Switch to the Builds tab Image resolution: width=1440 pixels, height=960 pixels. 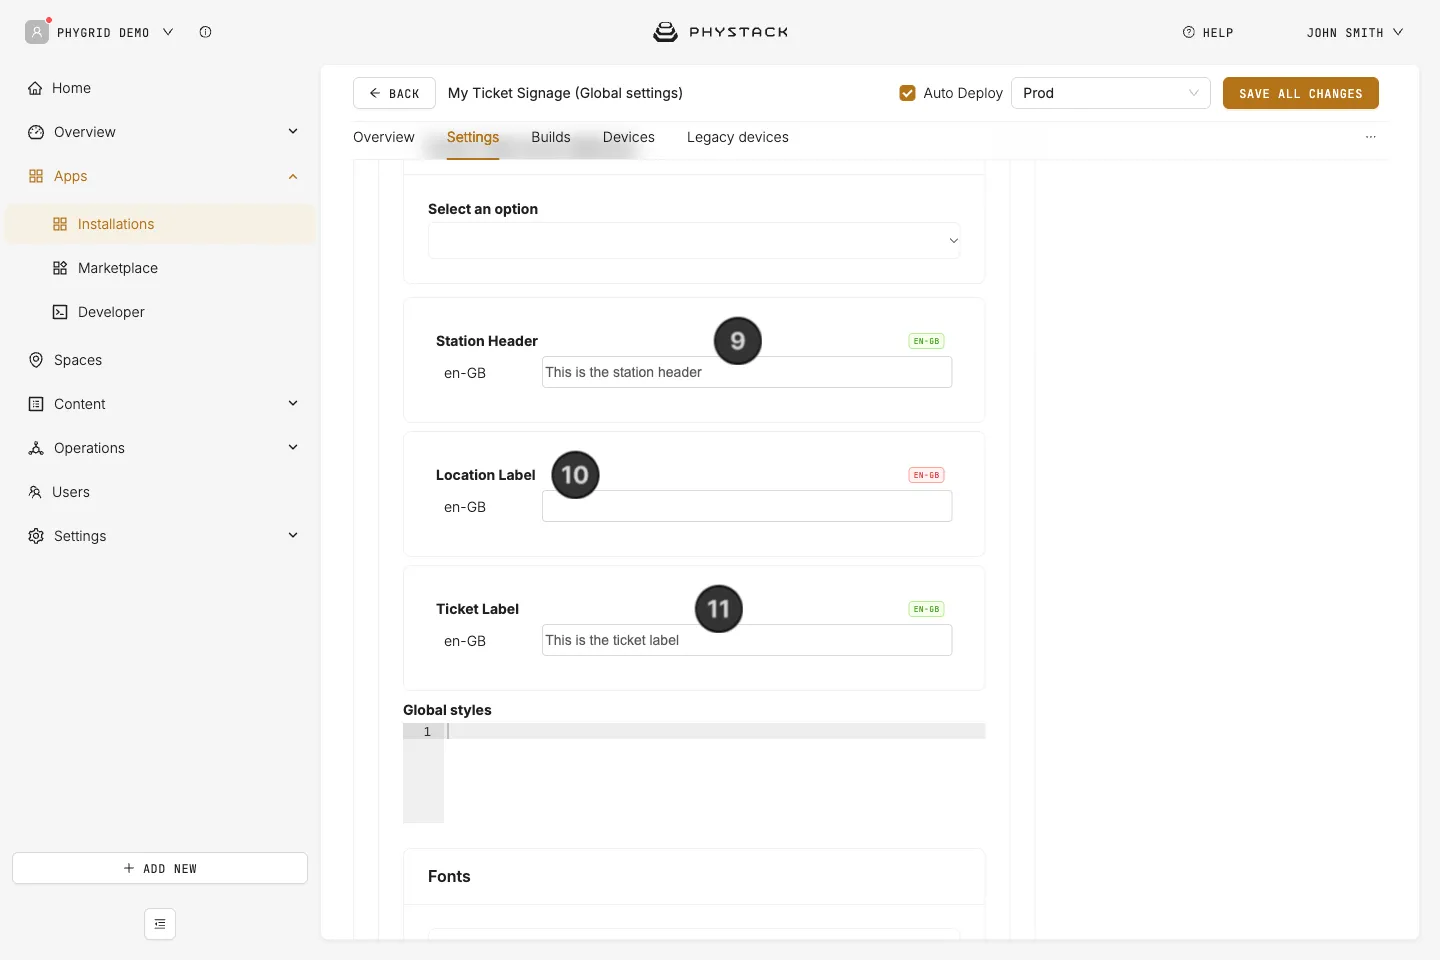[x=551, y=137]
